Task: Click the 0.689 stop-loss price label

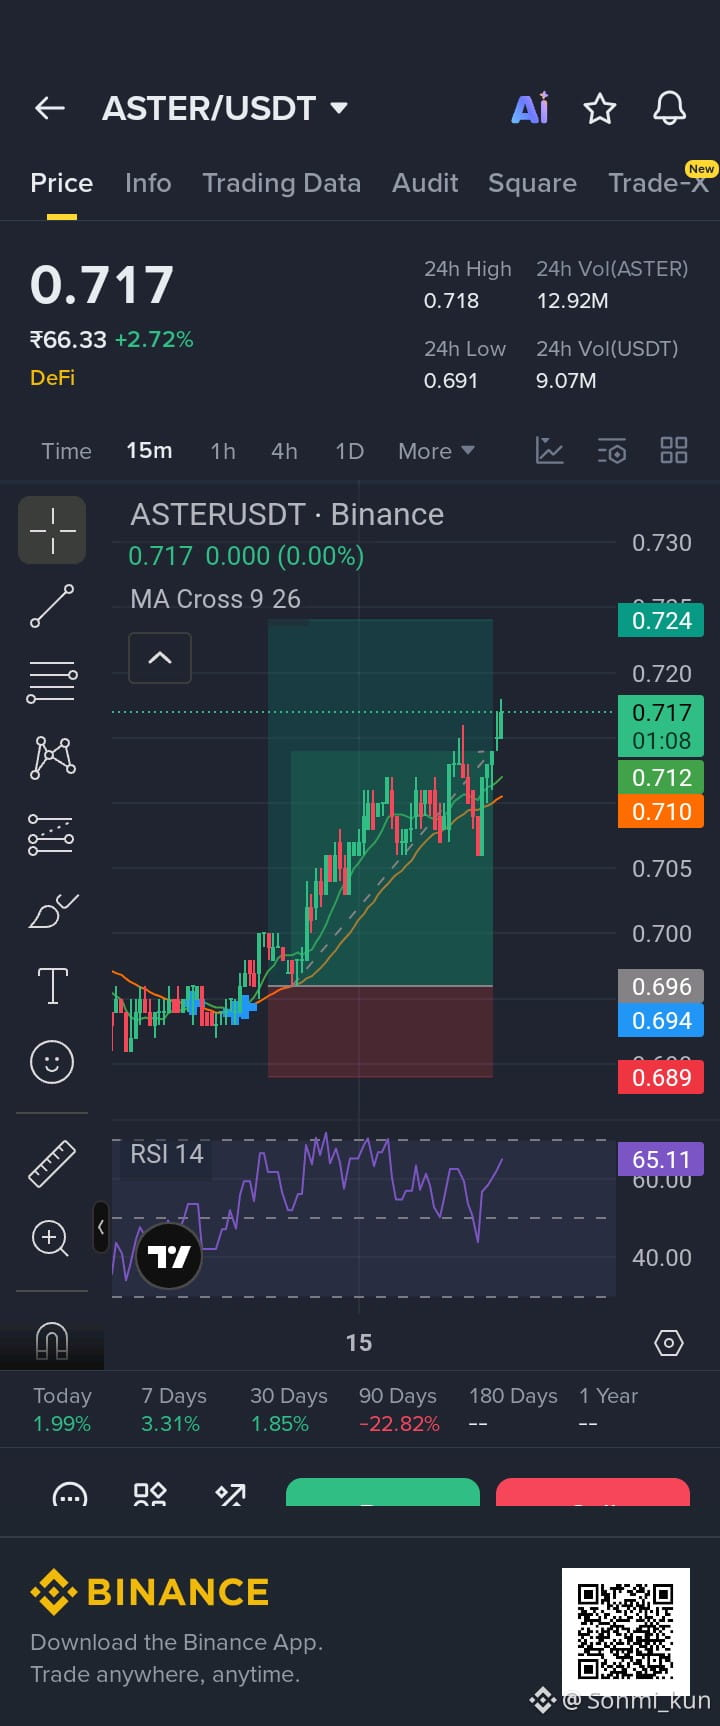Action: (x=661, y=1077)
